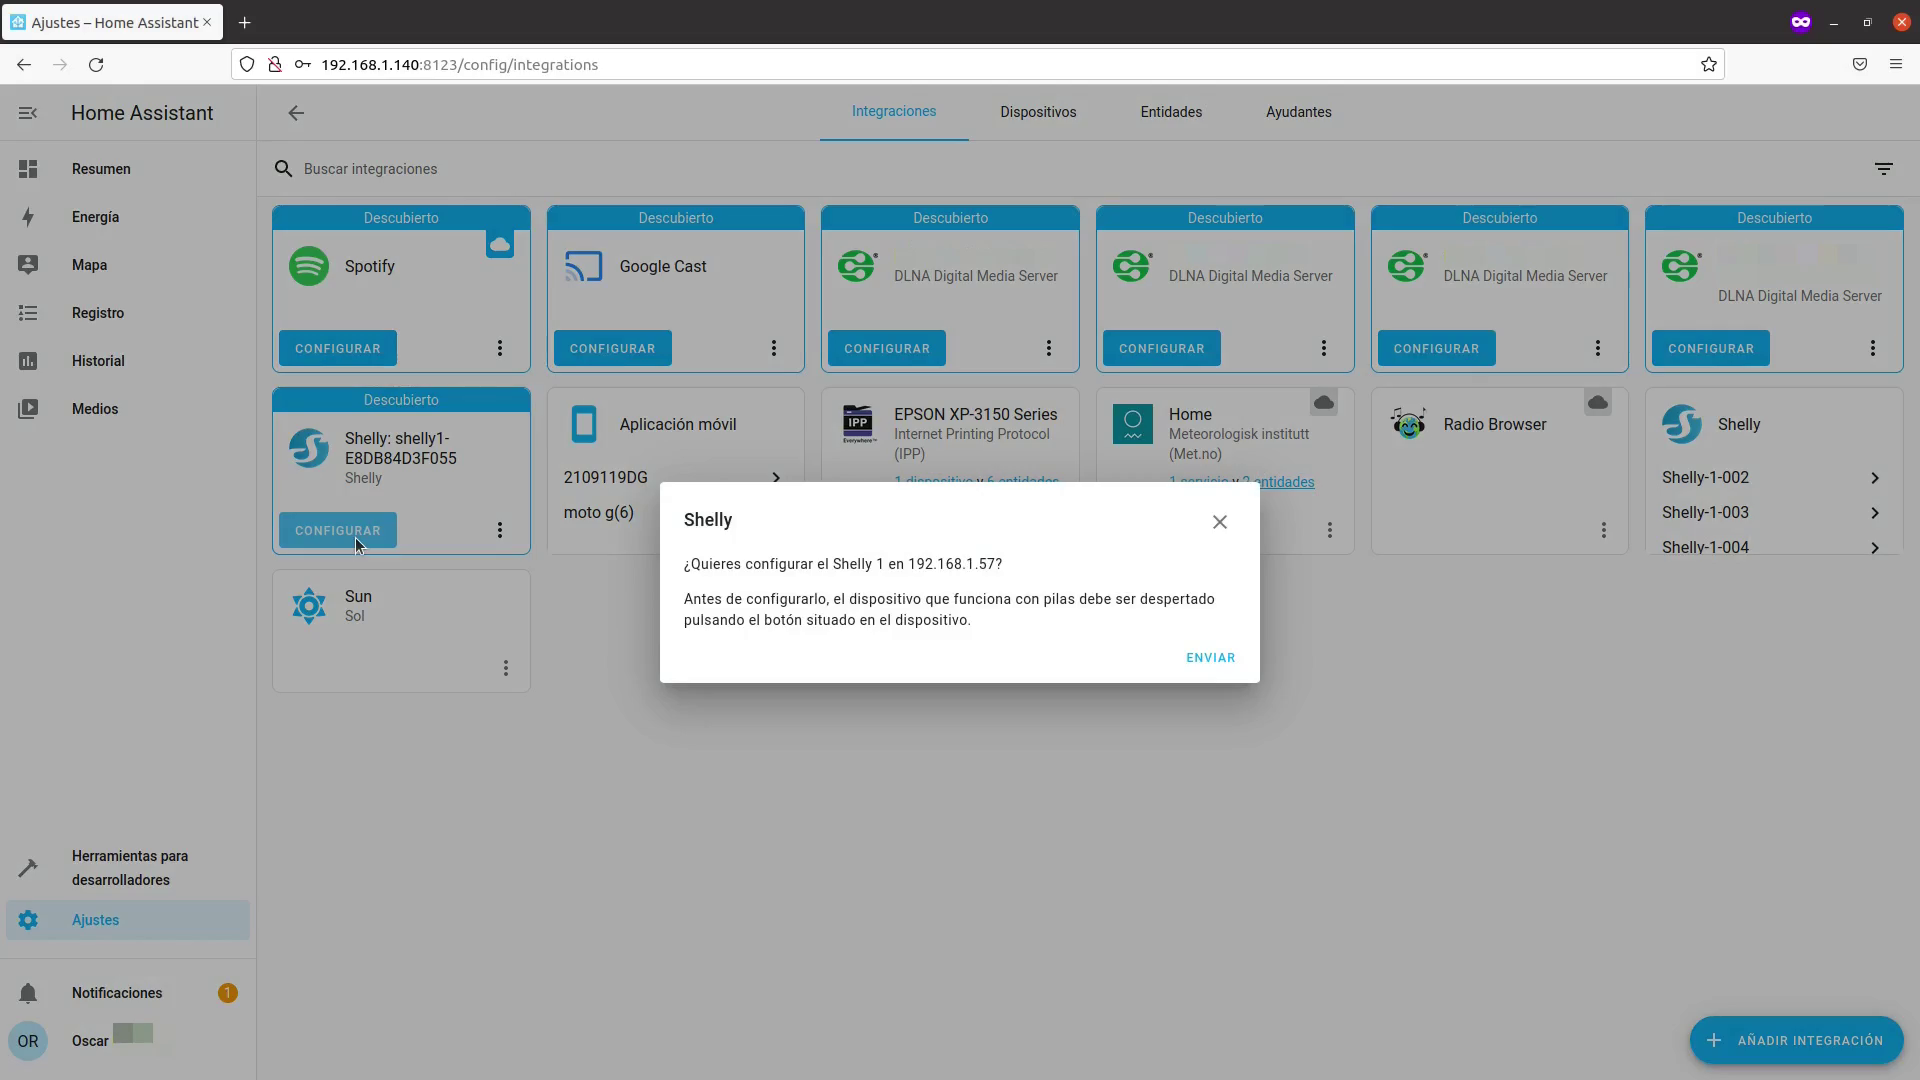Switch to the Dispositivos tab

[x=1038, y=112]
